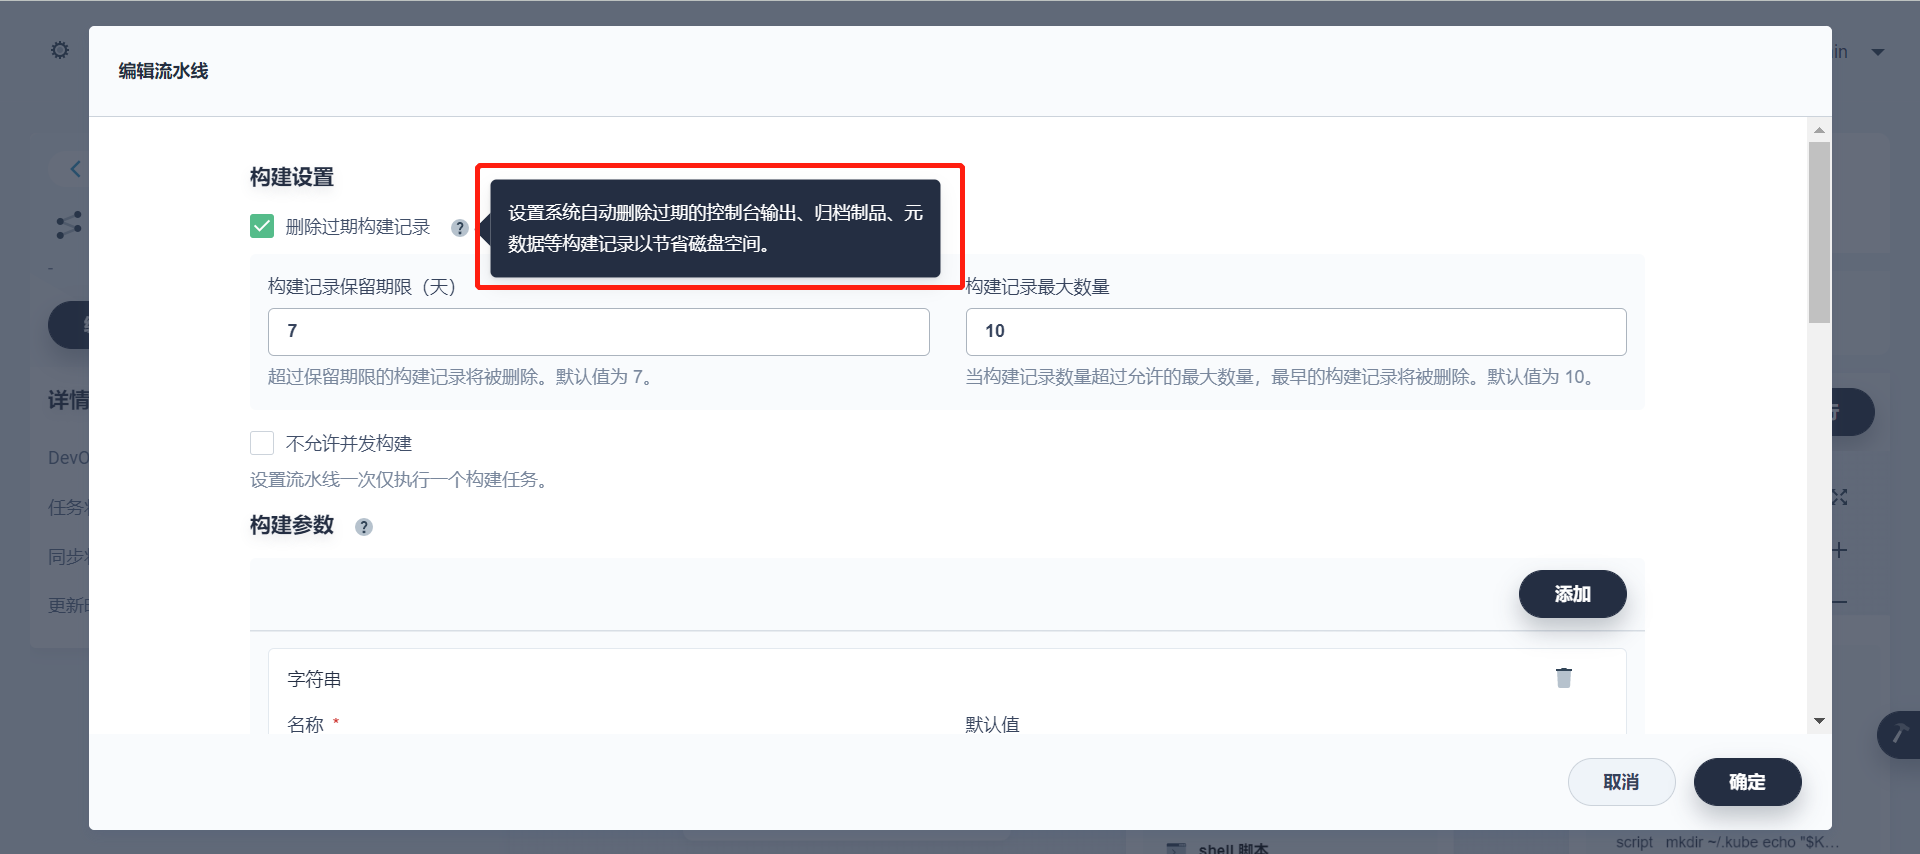Click the 构建设置 section heading
1920x854 pixels.
point(292,177)
